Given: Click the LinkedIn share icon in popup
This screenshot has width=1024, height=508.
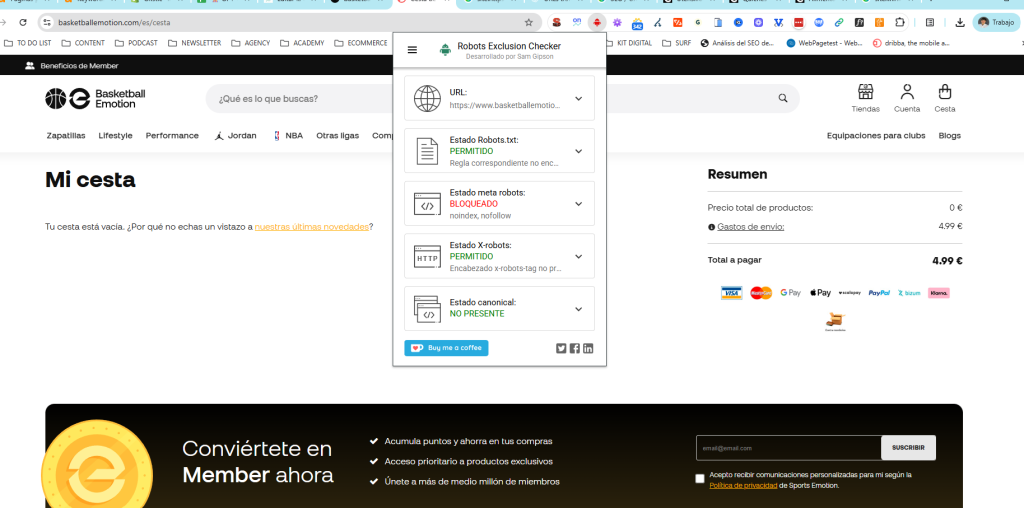Looking at the screenshot, I should [588, 348].
